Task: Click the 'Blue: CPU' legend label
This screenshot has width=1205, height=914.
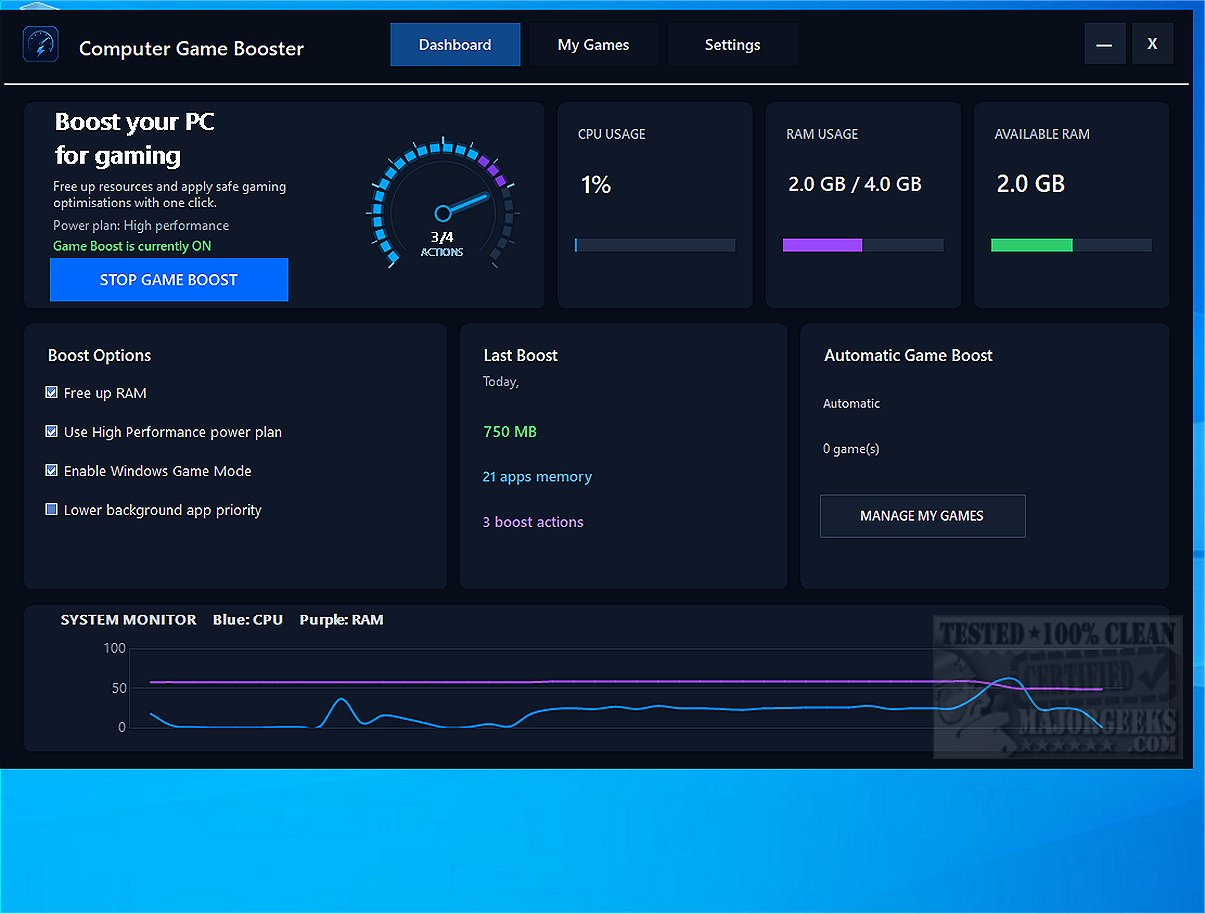Action: tap(248, 620)
